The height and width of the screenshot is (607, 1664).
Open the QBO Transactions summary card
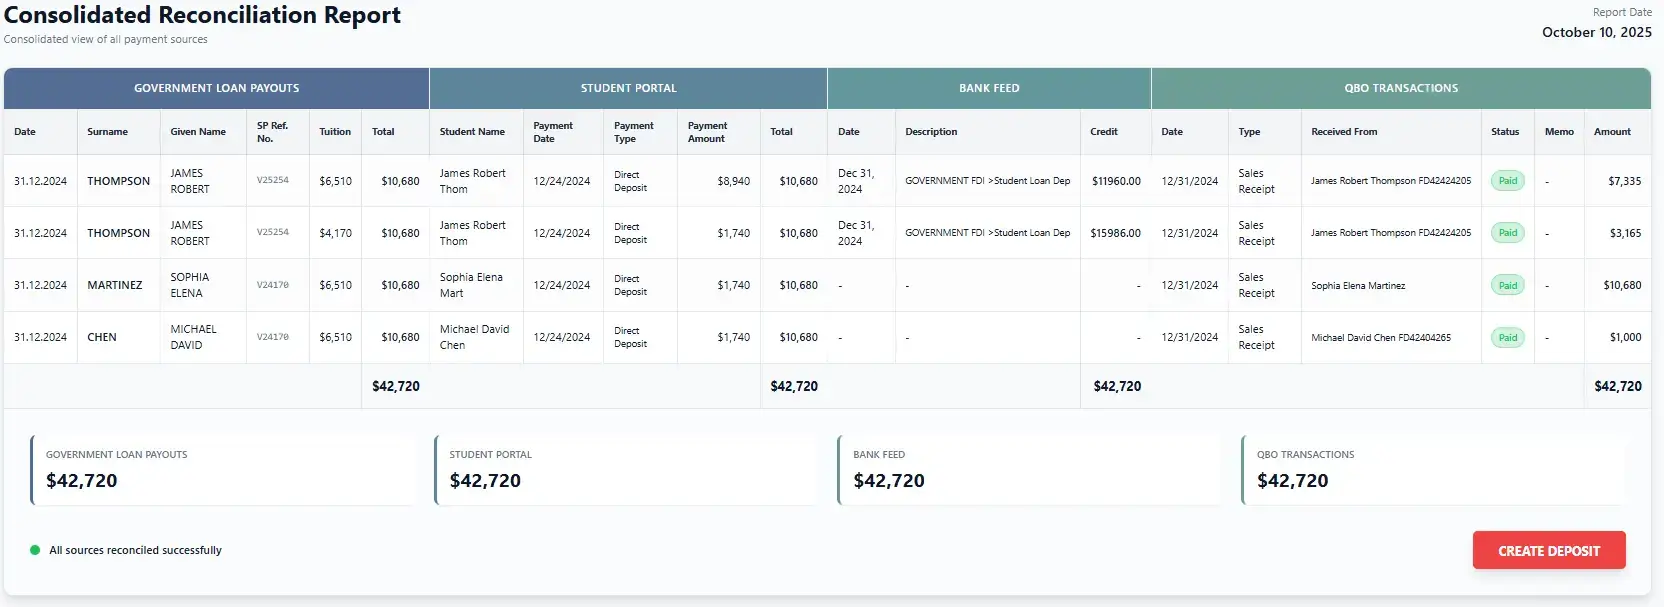pos(1433,470)
